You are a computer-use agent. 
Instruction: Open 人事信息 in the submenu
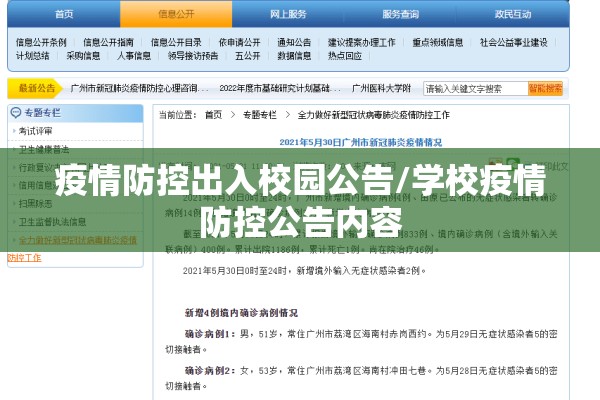pyautogui.click(x=134, y=56)
